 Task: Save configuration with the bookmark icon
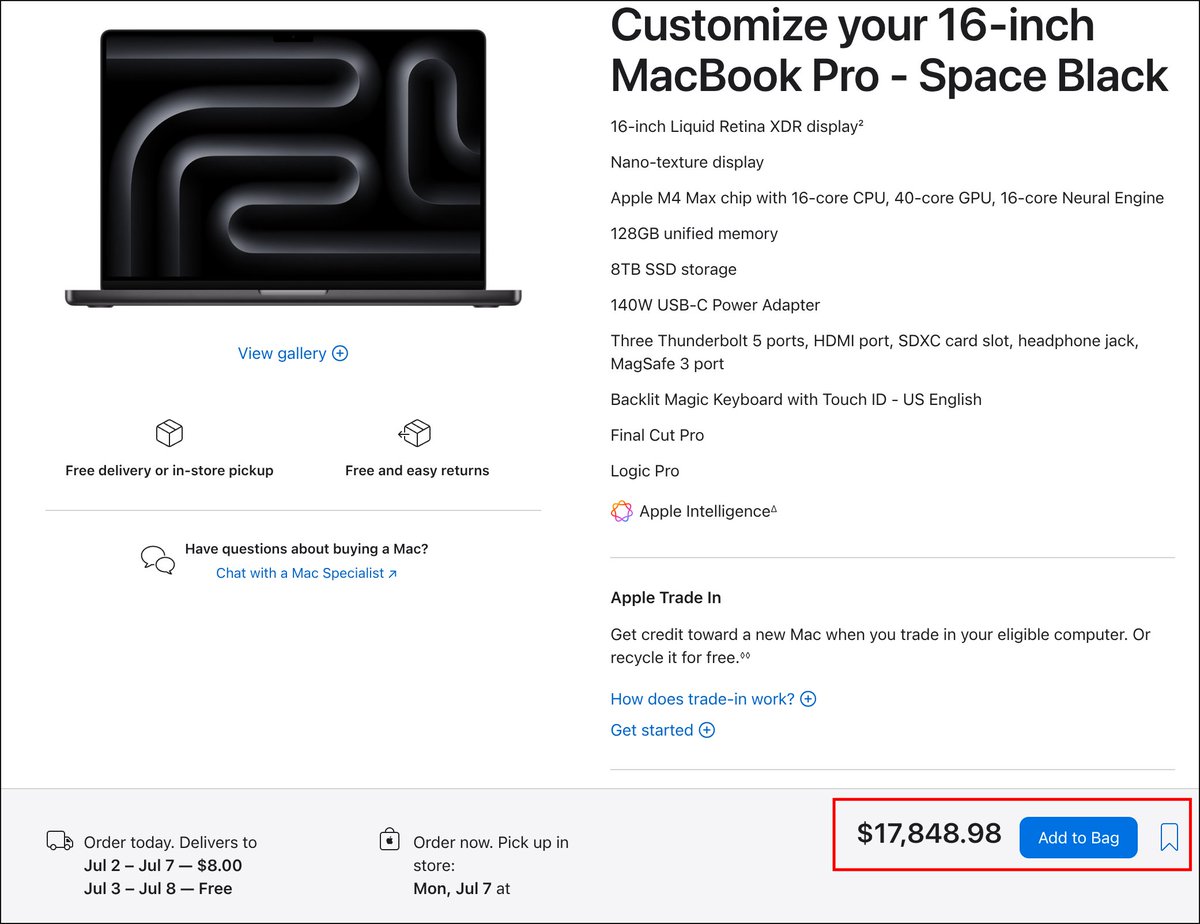pos(1169,837)
